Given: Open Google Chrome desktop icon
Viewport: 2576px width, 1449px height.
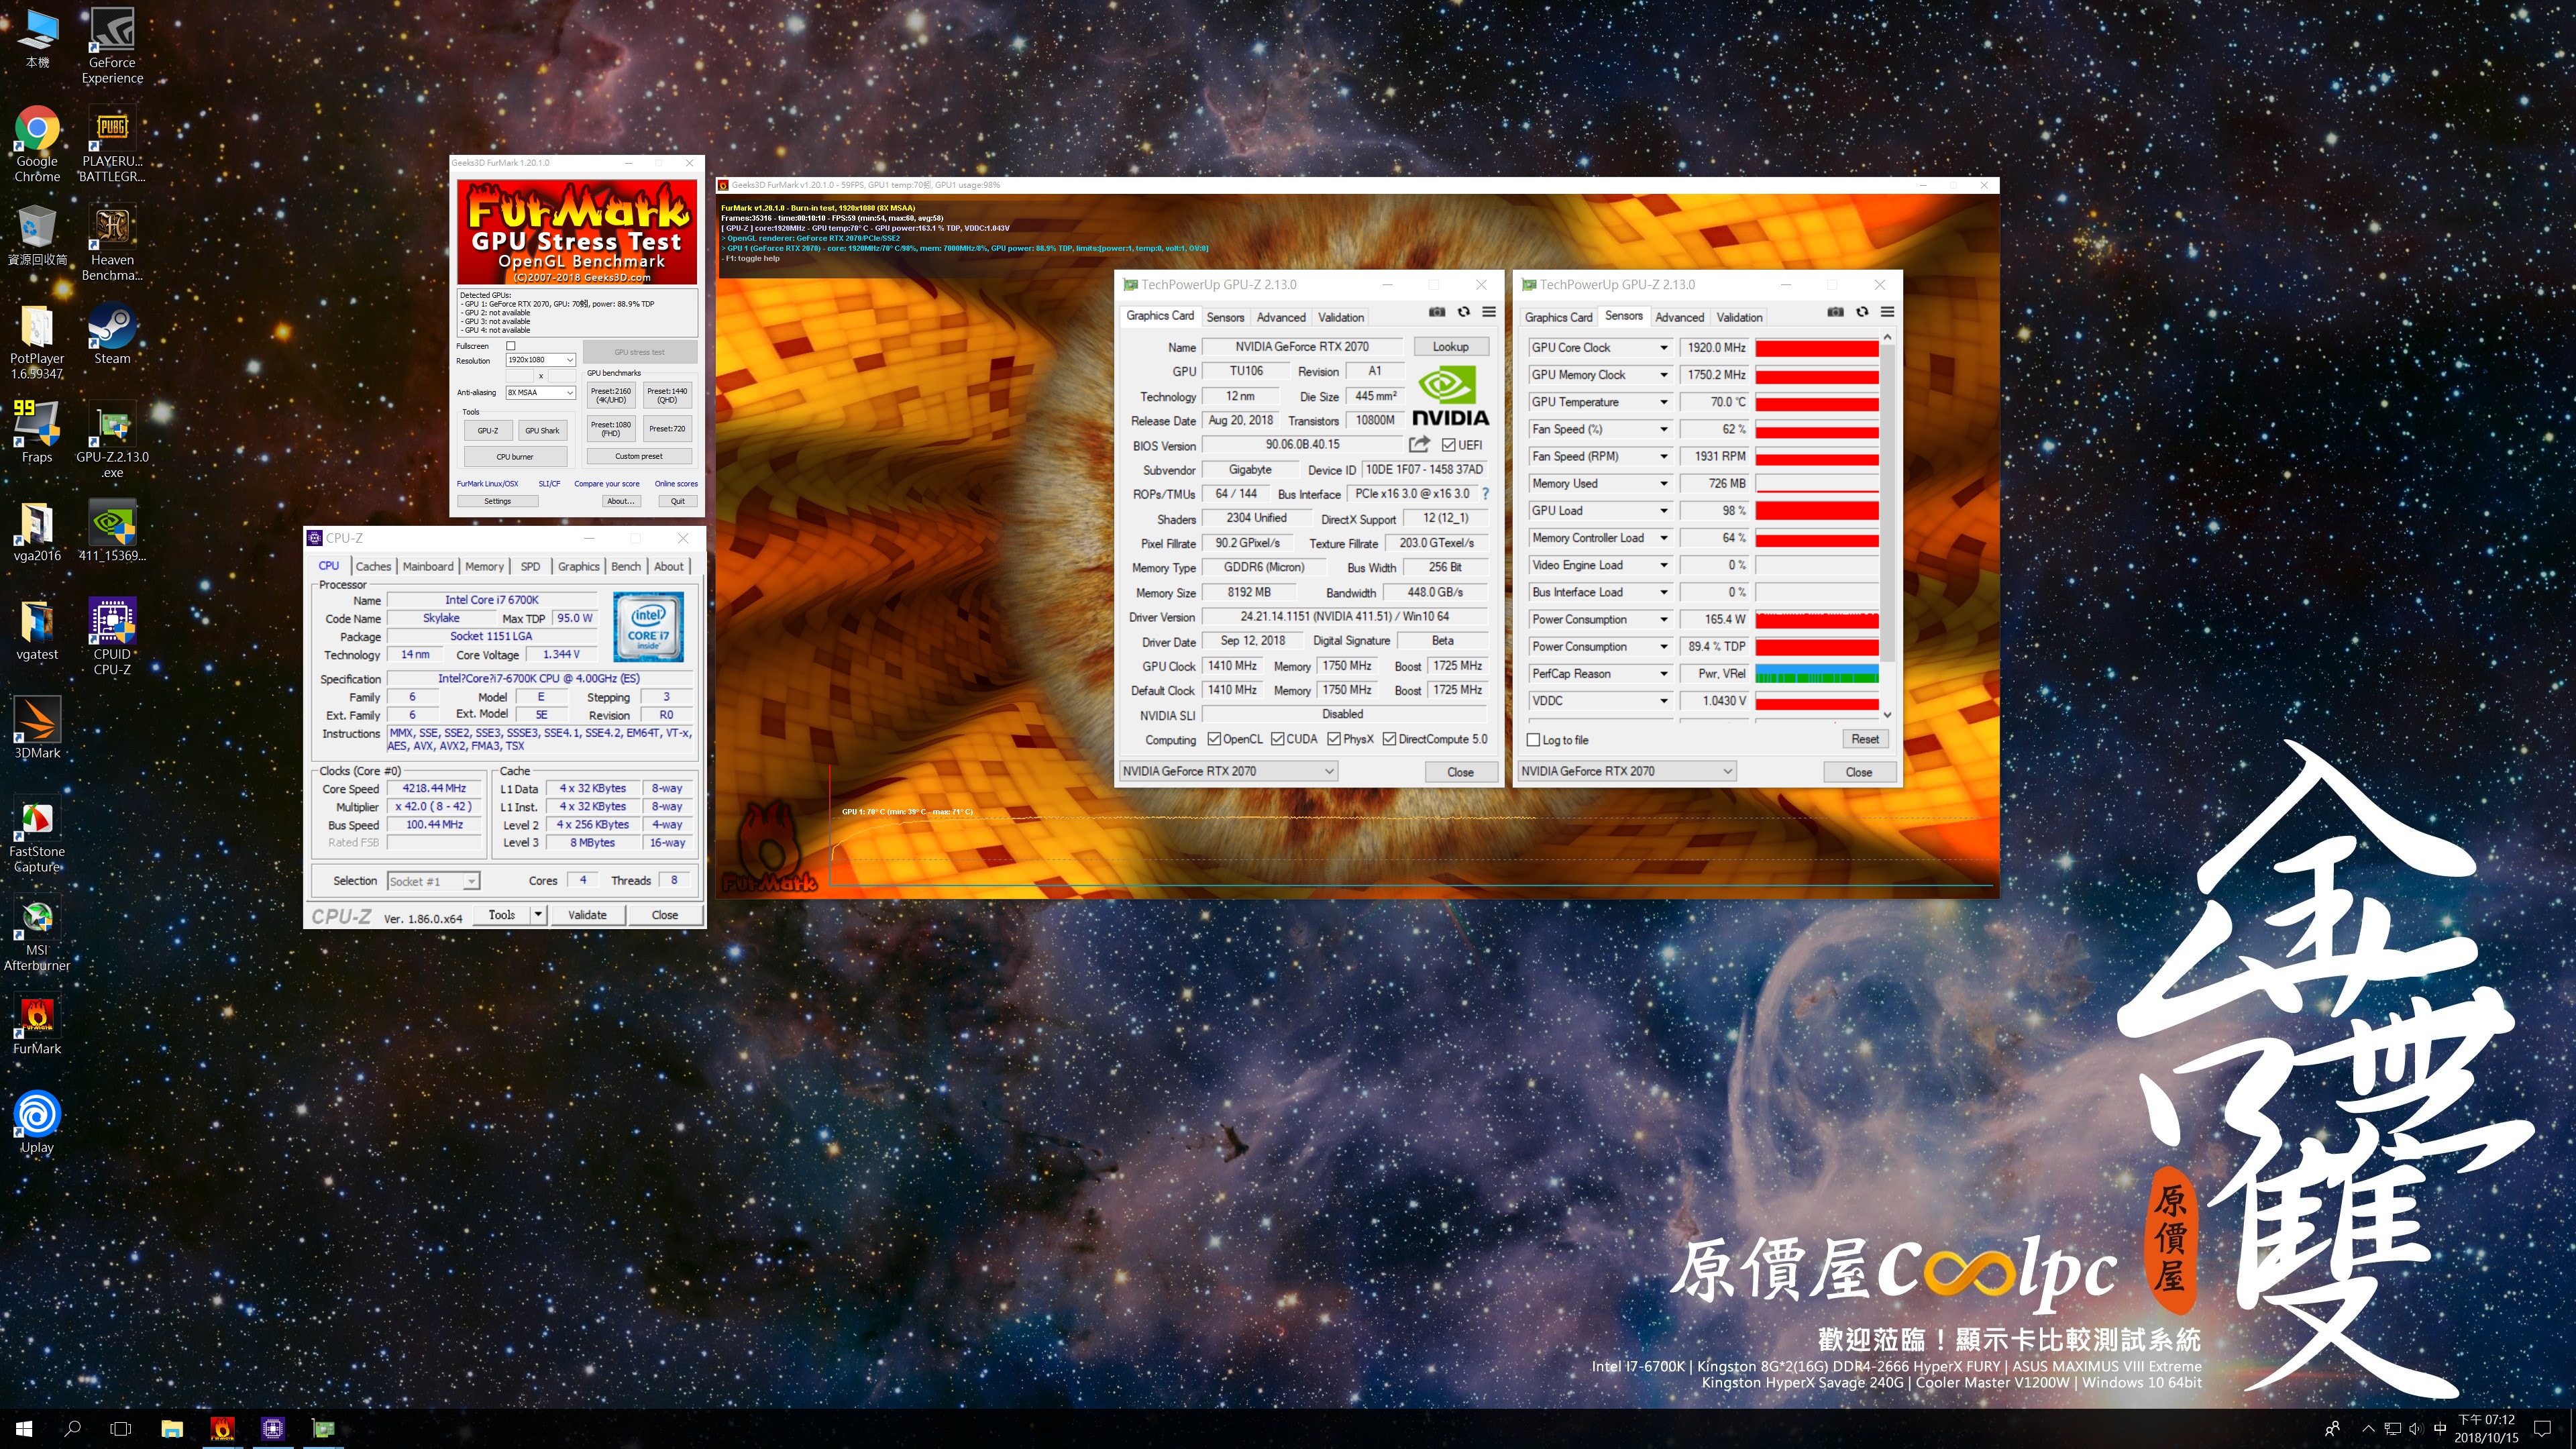Looking at the screenshot, I should pos(37,143).
